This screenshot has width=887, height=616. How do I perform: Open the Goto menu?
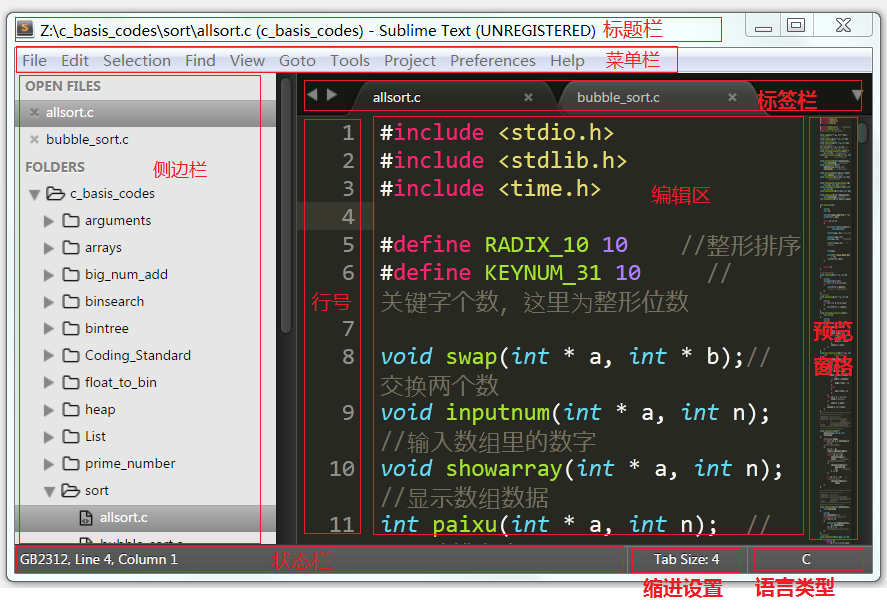[x=297, y=61]
